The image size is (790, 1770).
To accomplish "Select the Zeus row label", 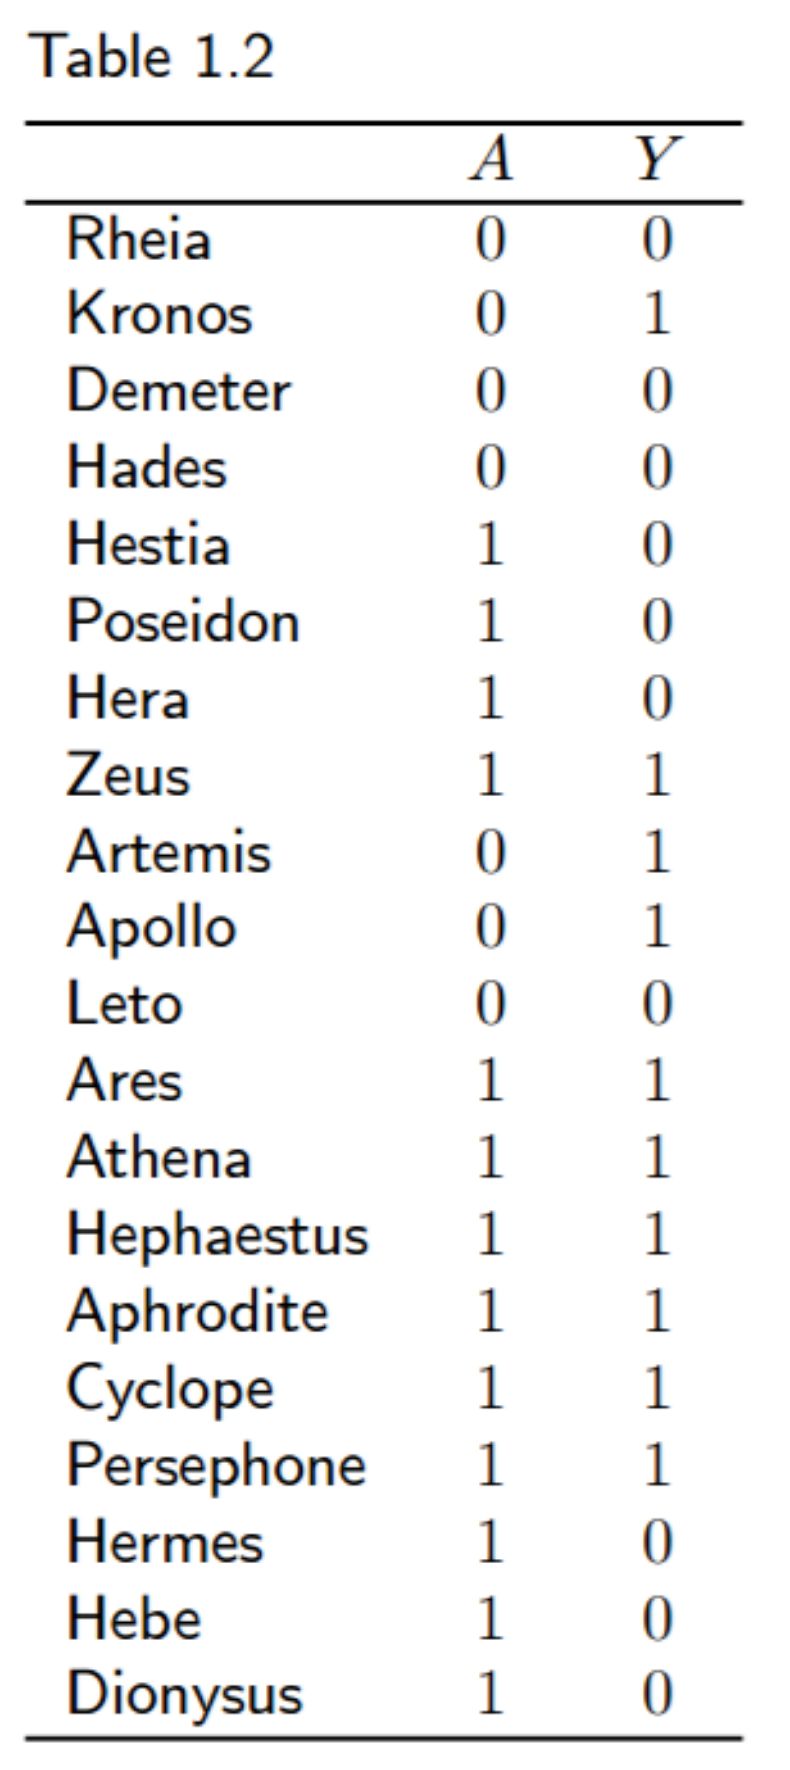I will [128, 775].
